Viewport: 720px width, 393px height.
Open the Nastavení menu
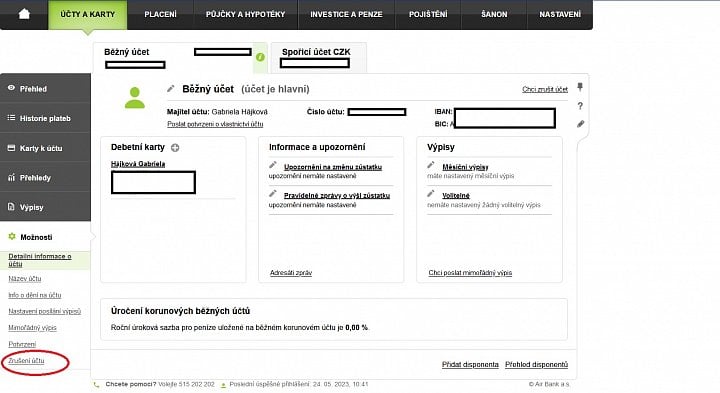click(x=560, y=14)
